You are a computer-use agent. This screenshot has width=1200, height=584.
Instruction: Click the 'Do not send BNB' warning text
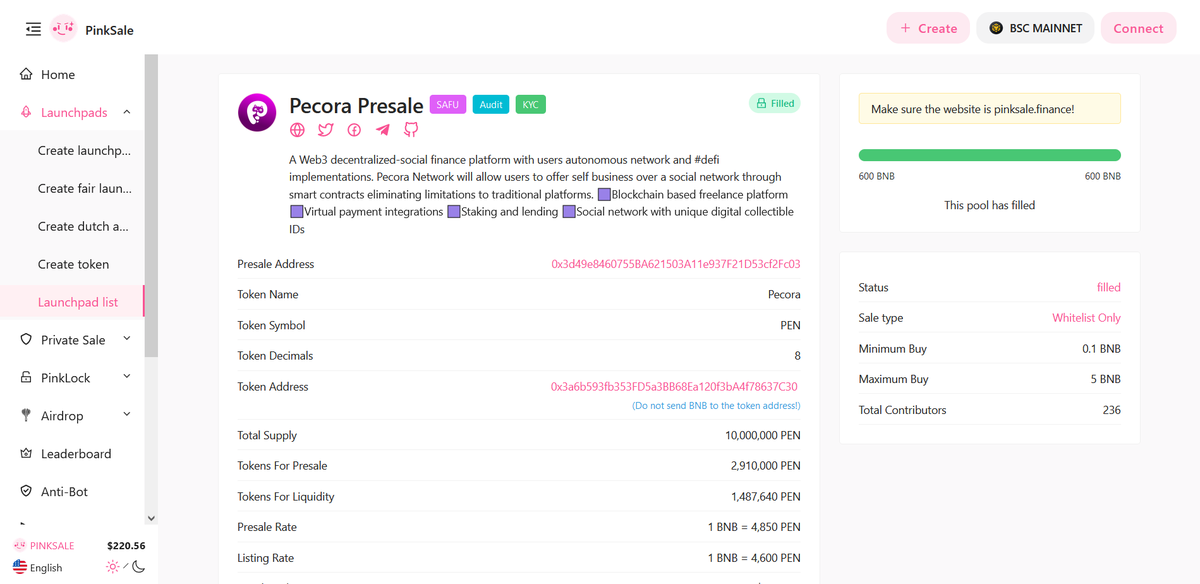tap(716, 405)
